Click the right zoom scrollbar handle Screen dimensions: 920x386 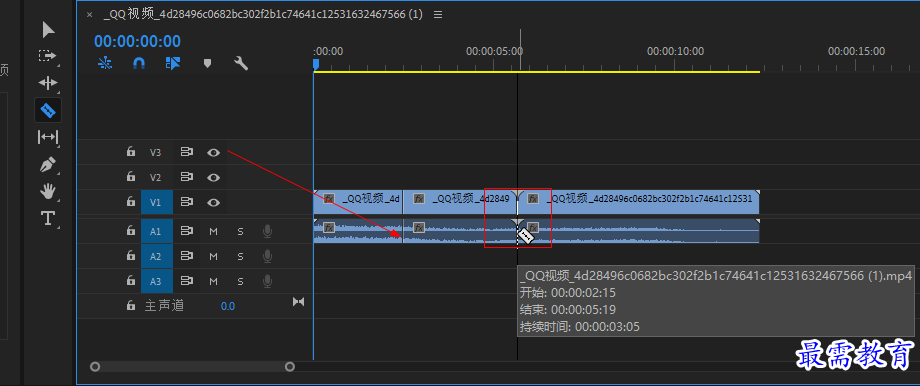coord(290,367)
